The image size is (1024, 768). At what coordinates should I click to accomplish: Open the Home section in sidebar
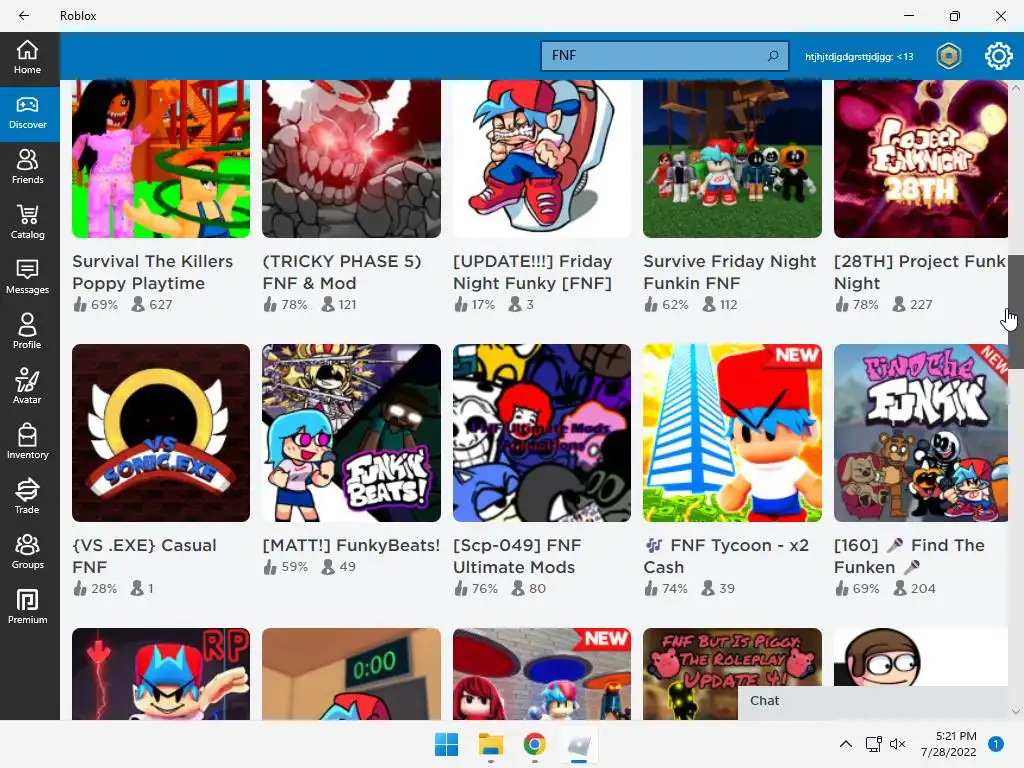click(x=27, y=57)
